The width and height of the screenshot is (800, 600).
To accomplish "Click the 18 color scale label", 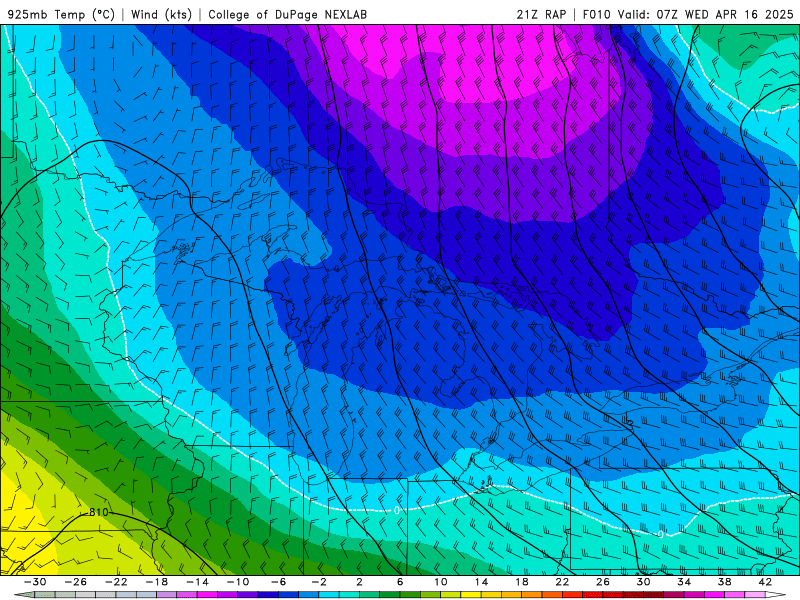I will 521,582.
